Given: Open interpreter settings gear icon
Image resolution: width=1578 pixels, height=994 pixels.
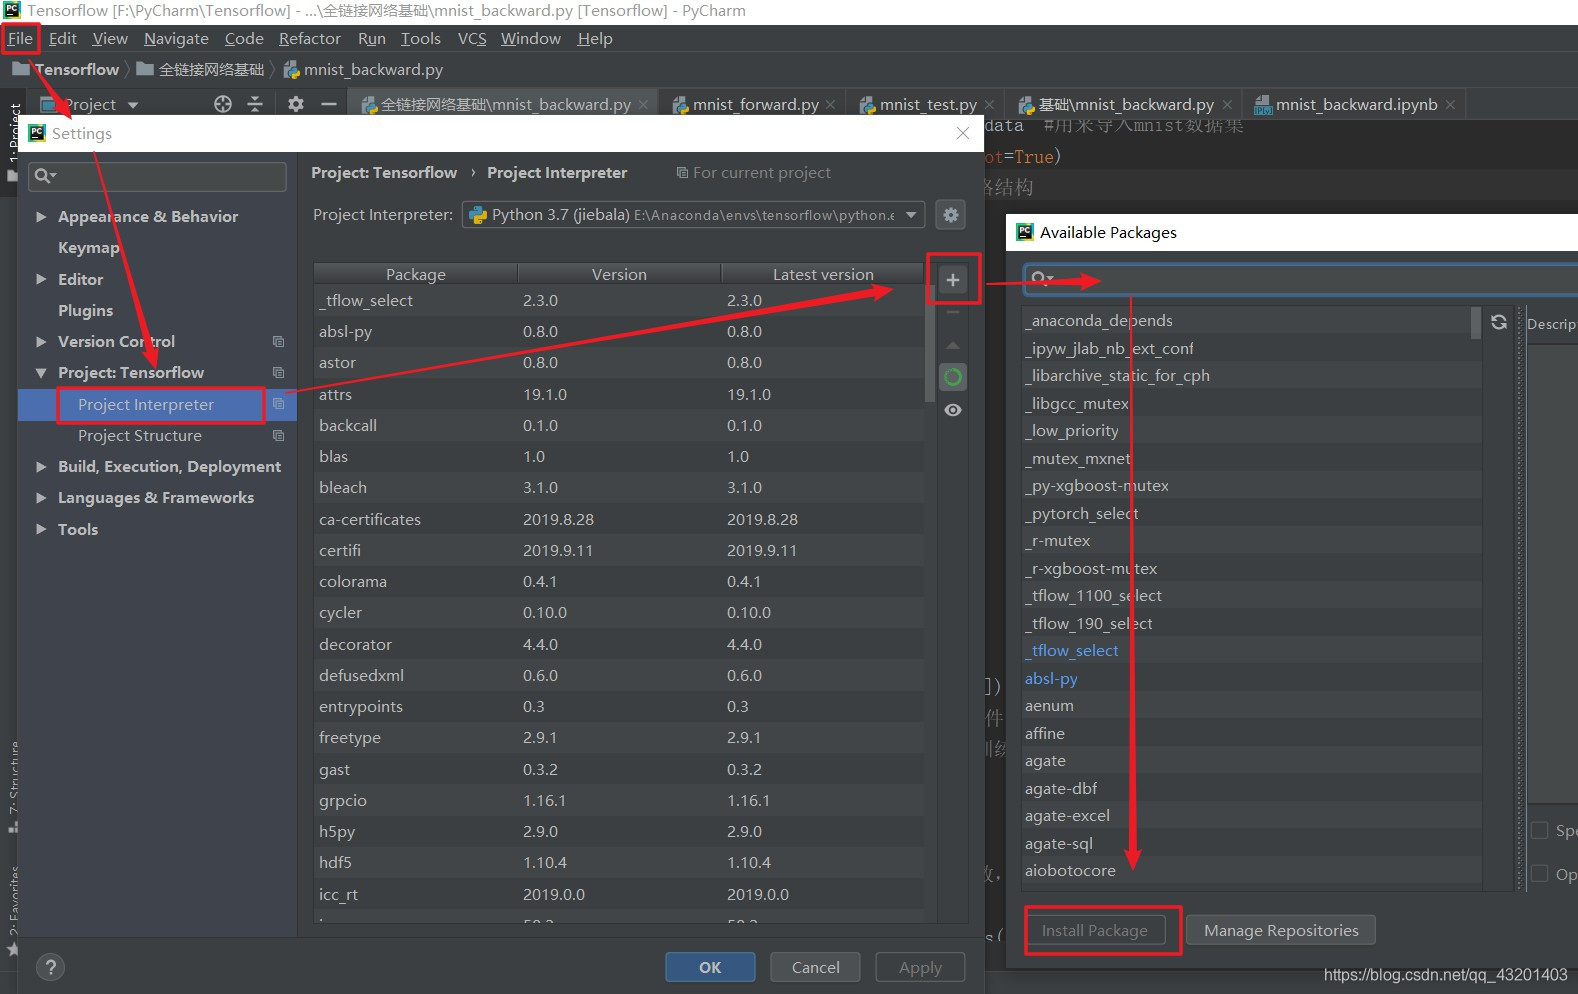Looking at the screenshot, I should click(951, 215).
